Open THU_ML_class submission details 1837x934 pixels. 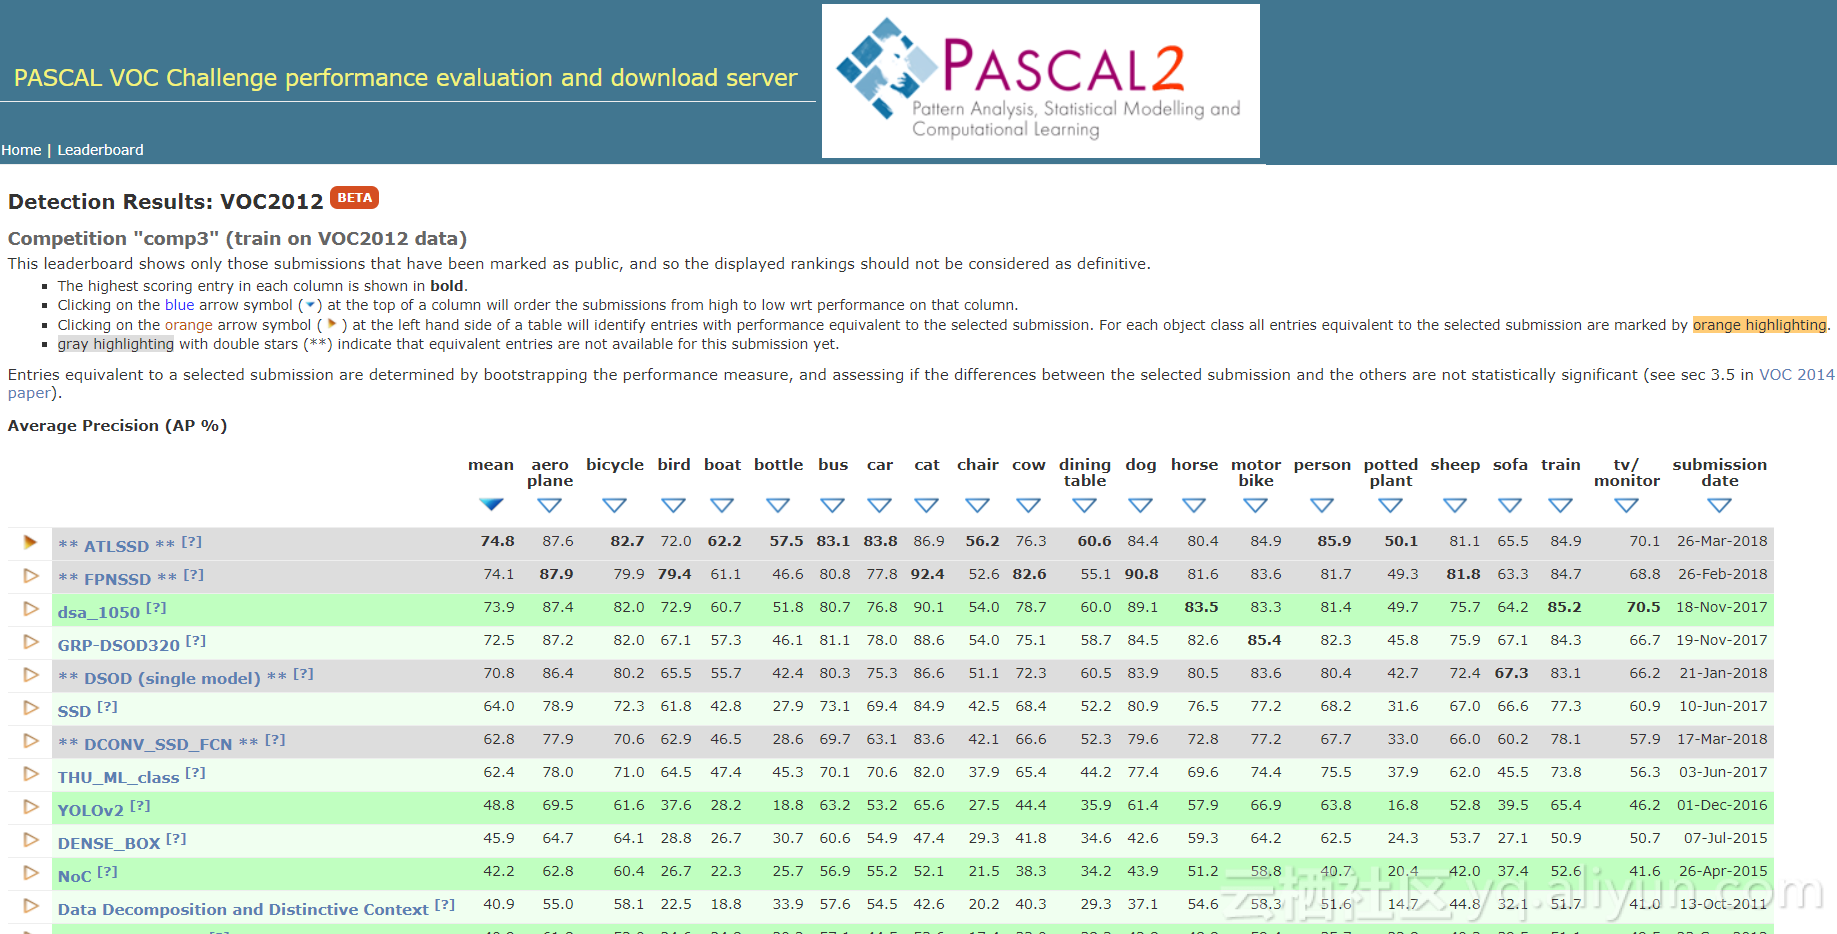pyautogui.click(x=118, y=777)
